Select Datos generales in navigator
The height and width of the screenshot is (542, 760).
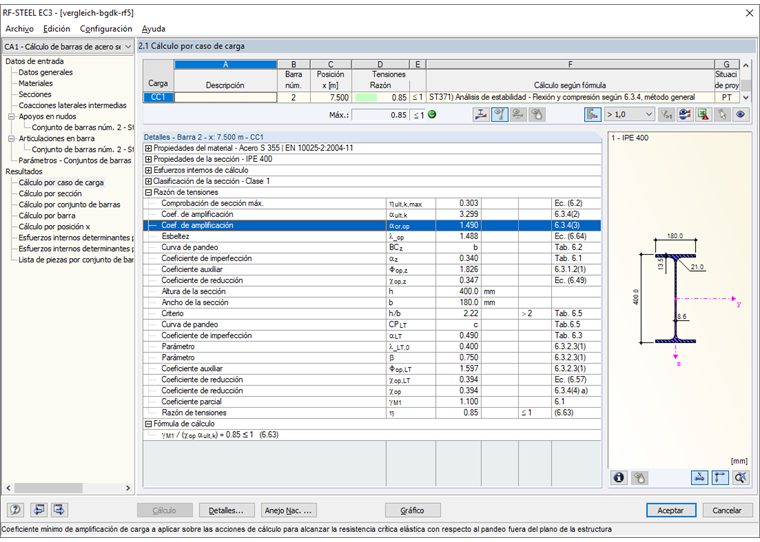[46, 72]
